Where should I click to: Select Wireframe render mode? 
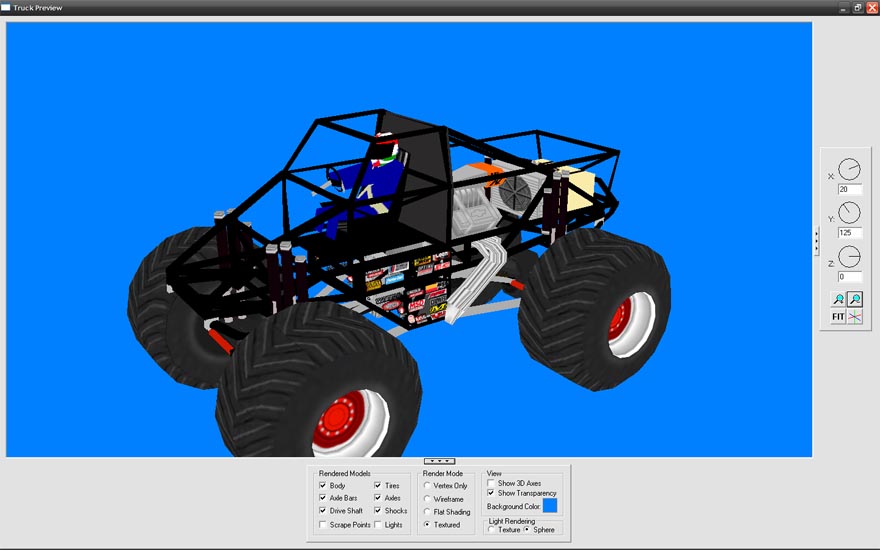pyautogui.click(x=428, y=499)
